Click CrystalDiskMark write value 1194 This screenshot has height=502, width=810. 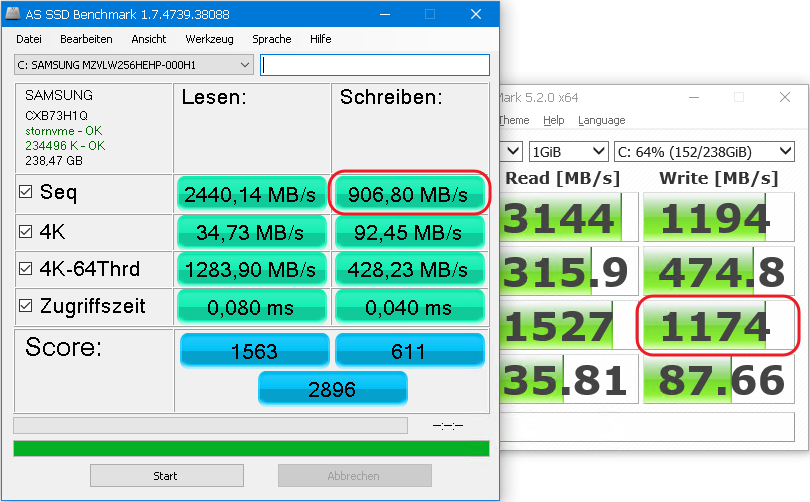(x=719, y=217)
